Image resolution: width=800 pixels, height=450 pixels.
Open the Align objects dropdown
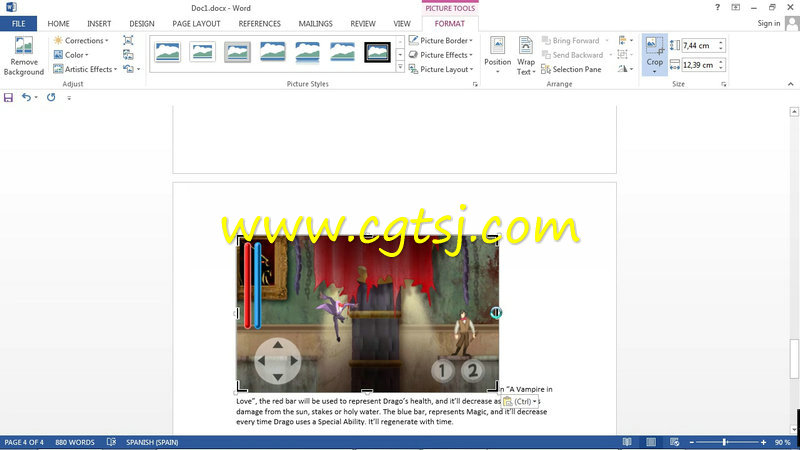click(626, 40)
